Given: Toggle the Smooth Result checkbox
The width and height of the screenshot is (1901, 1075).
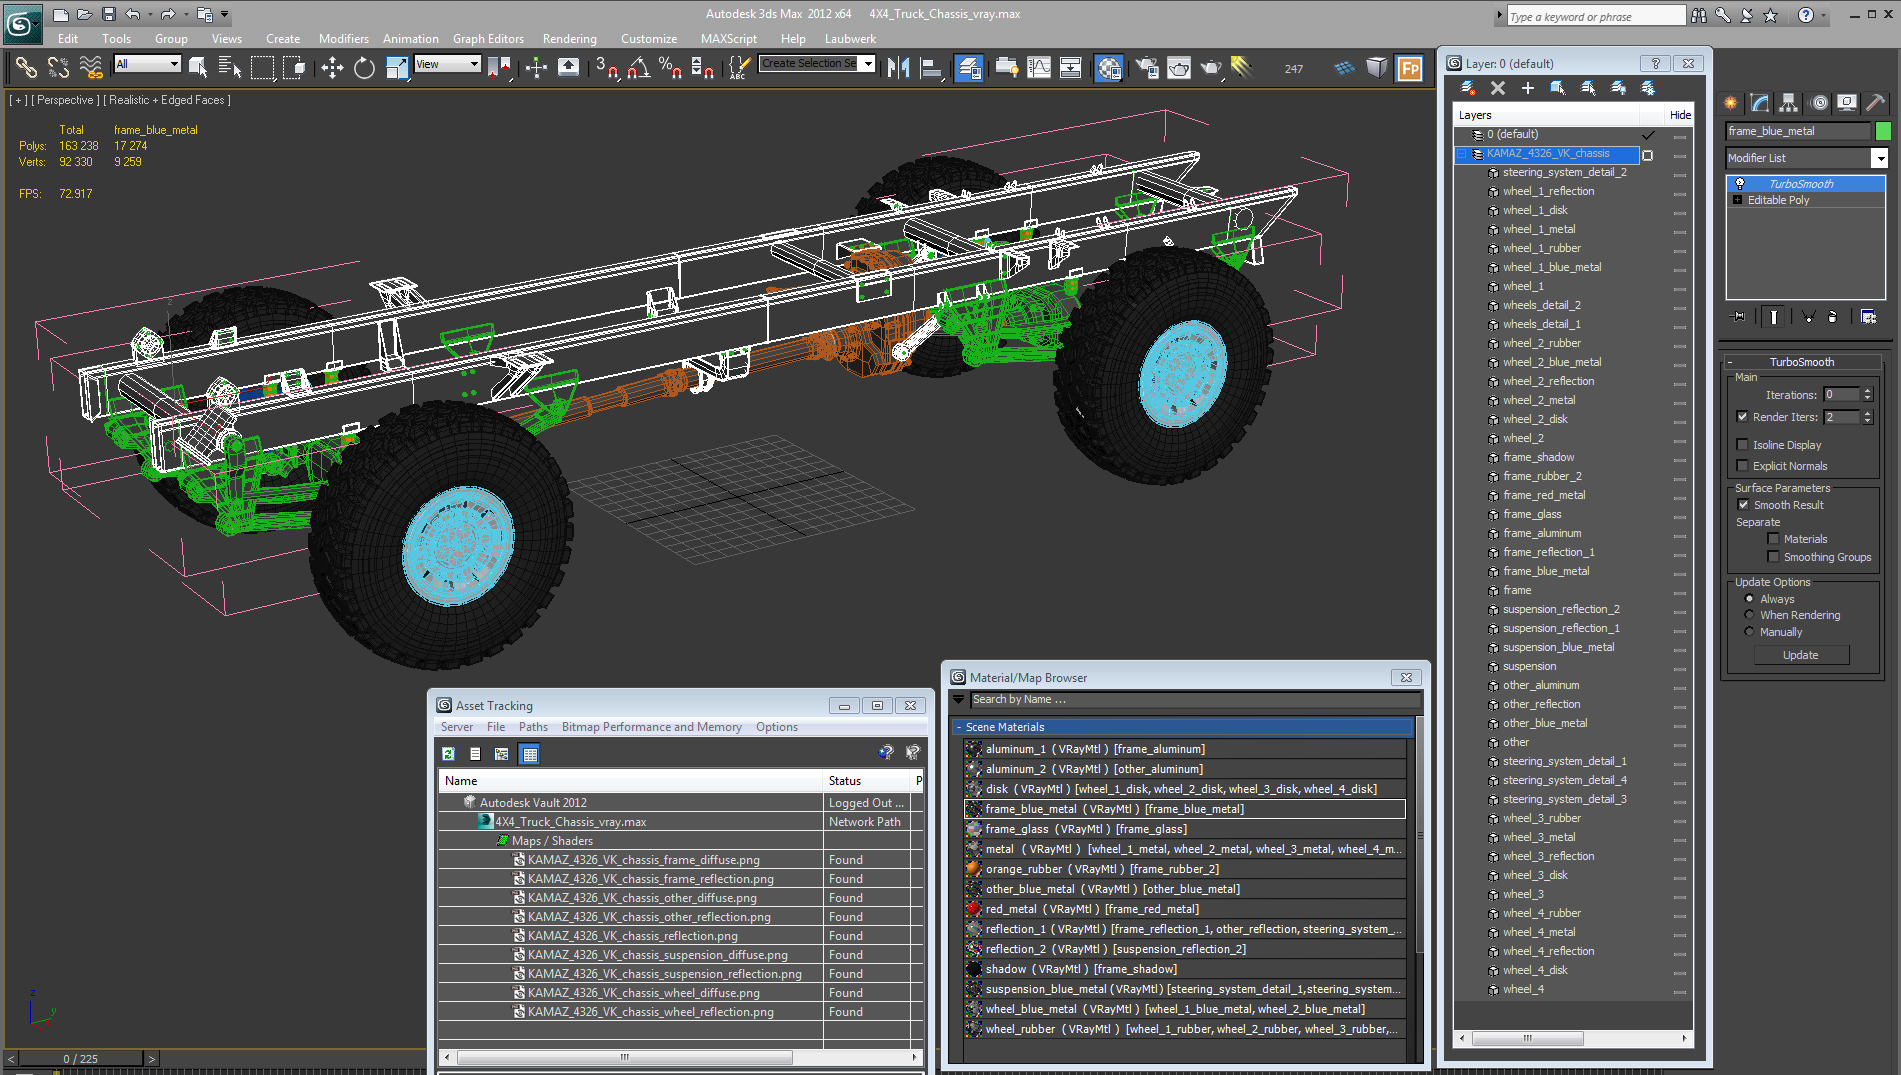Looking at the screenshot, I should pyautogui.click(x=1743, y=505).
